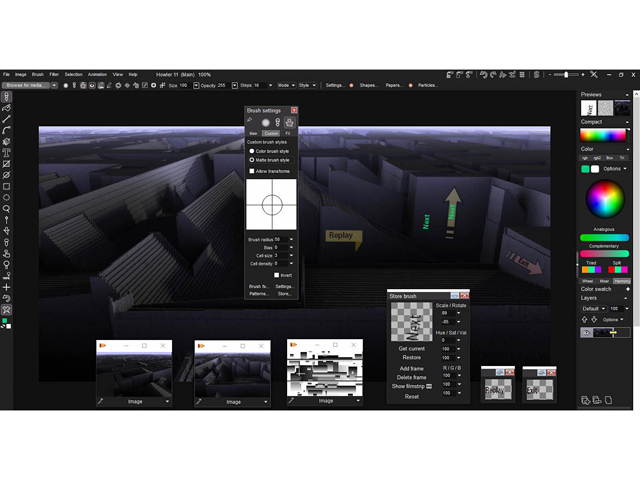Click the undo arrow in the title bar
Image resolution: width=640 pixels, height=480 pixels.
(x=483, y=74)
